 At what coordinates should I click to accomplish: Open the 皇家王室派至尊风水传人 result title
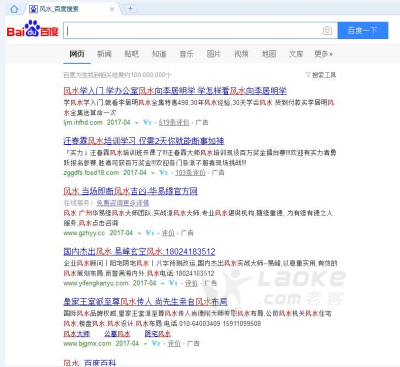(145, 302)
